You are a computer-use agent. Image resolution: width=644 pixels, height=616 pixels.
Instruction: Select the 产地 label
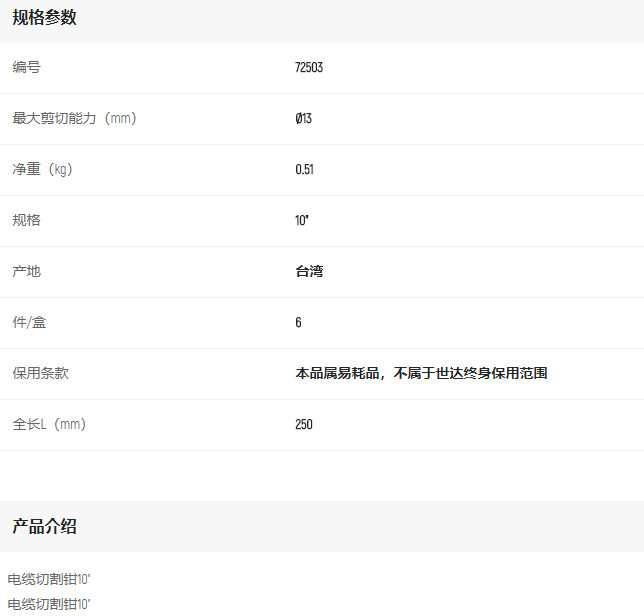26,272
